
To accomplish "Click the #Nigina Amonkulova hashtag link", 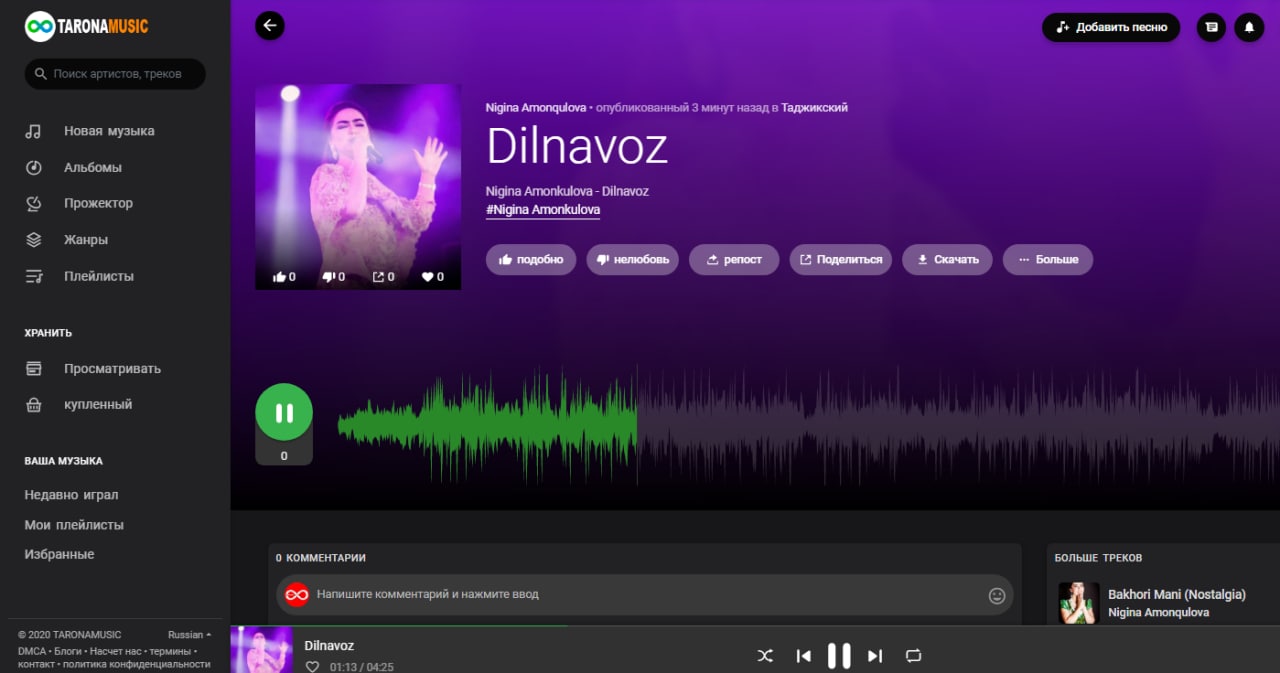I will tap(543, 210).
